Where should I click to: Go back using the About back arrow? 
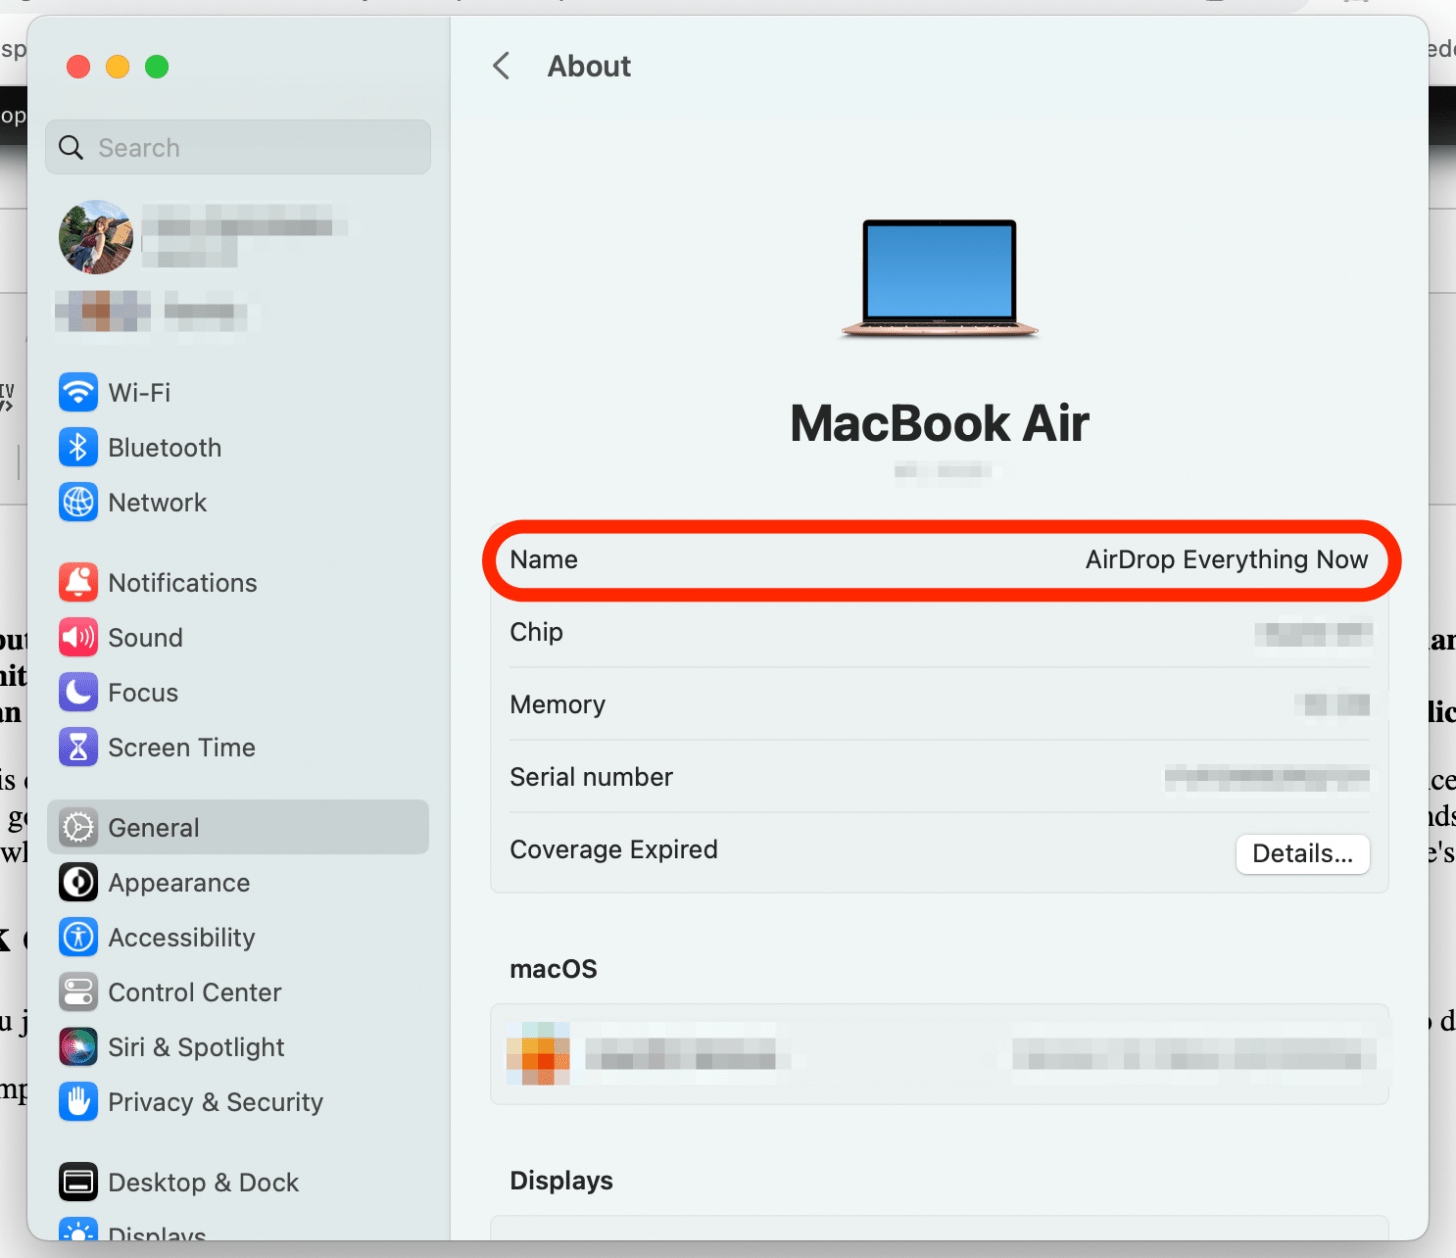(x=500, y=65)
